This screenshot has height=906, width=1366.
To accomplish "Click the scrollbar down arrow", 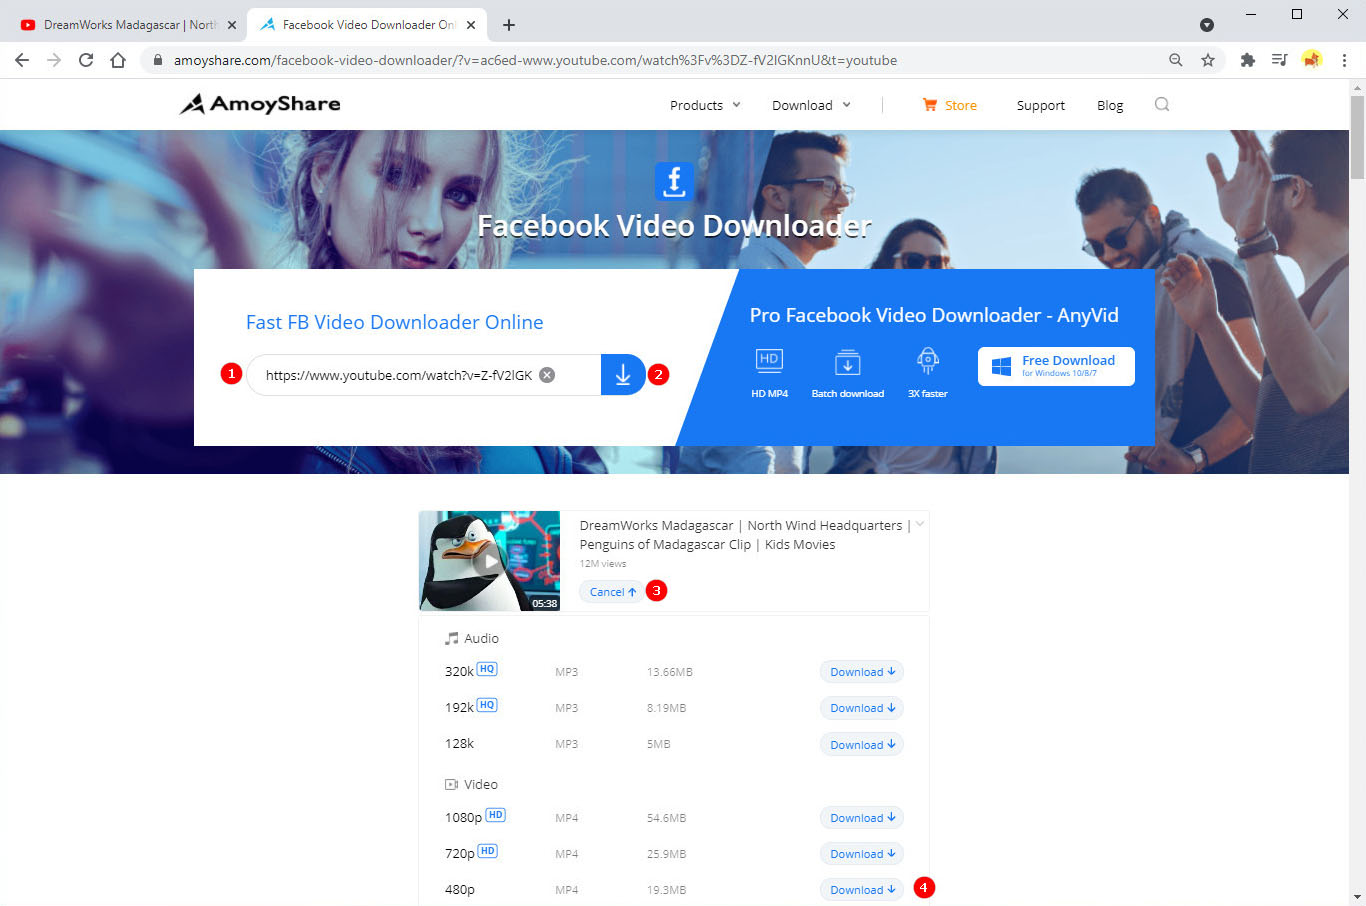I will 1357,897.
